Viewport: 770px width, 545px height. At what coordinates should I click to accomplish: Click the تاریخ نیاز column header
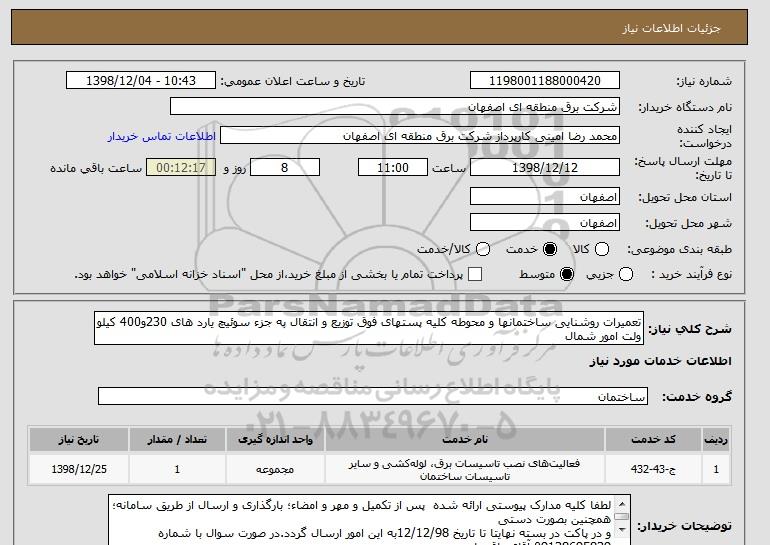(79, 439)
